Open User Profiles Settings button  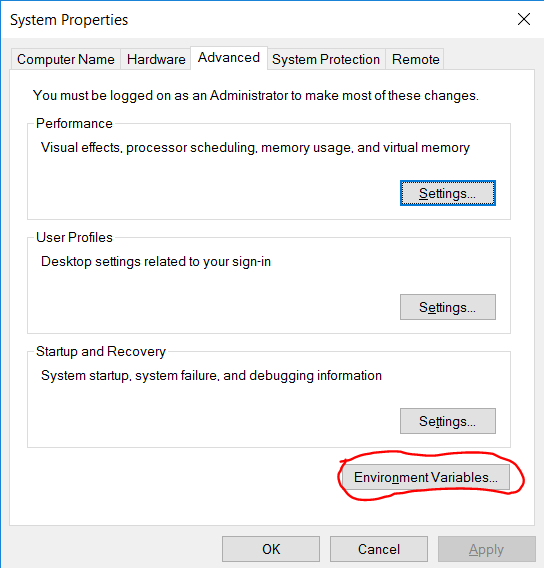pos(448,307)
